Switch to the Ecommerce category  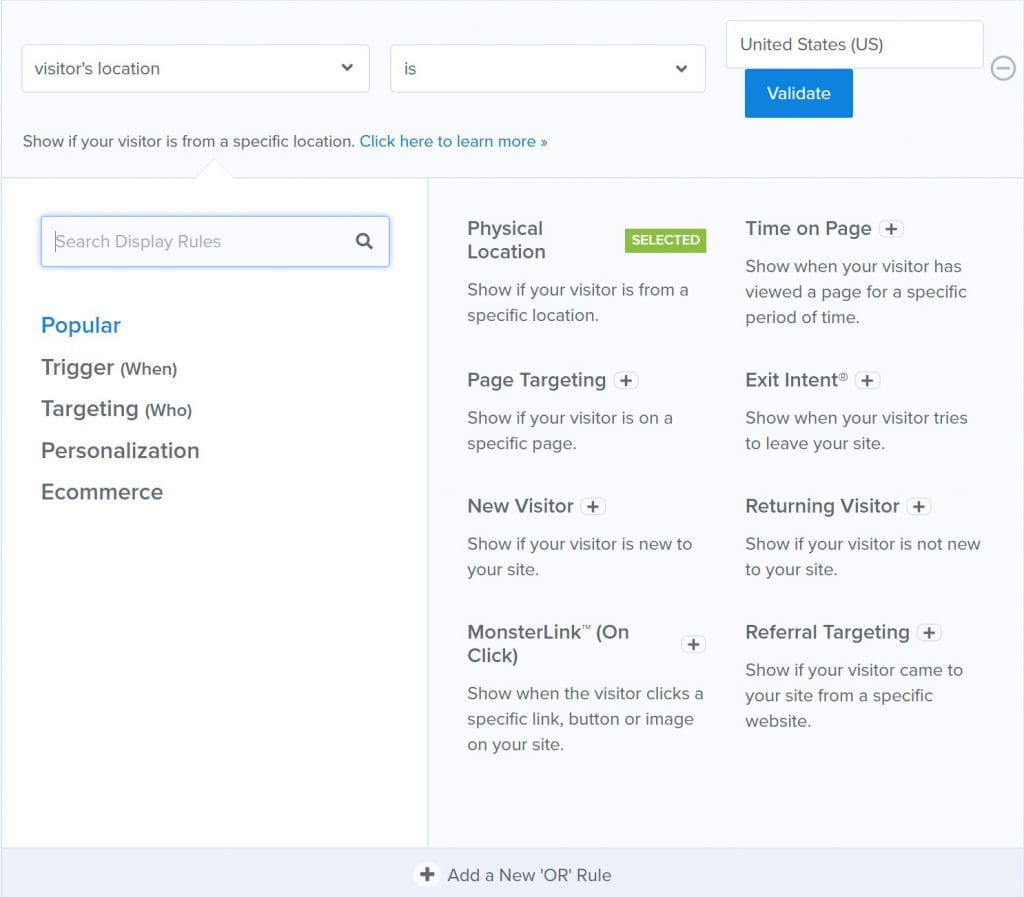tap(102, 491)
